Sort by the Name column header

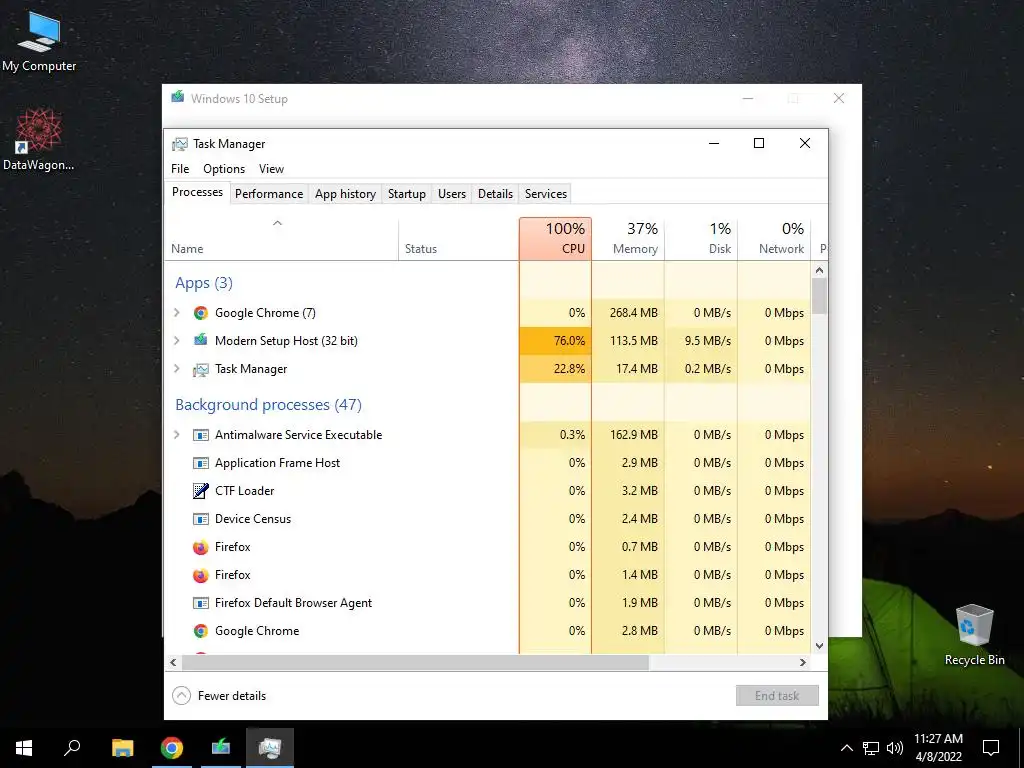(281, 239)
